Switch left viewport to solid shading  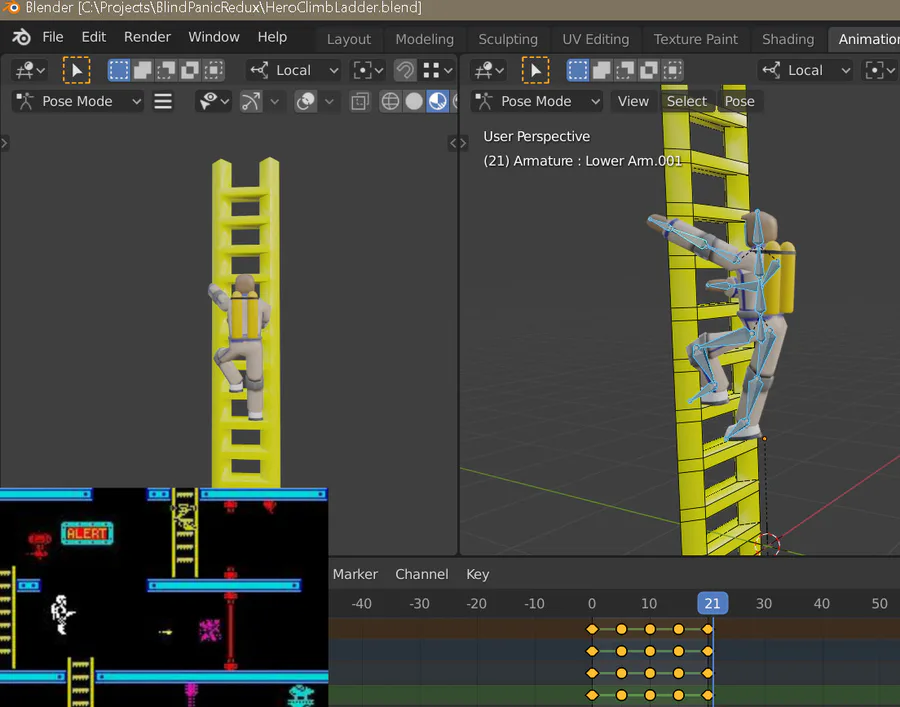(x=414, y=101)
